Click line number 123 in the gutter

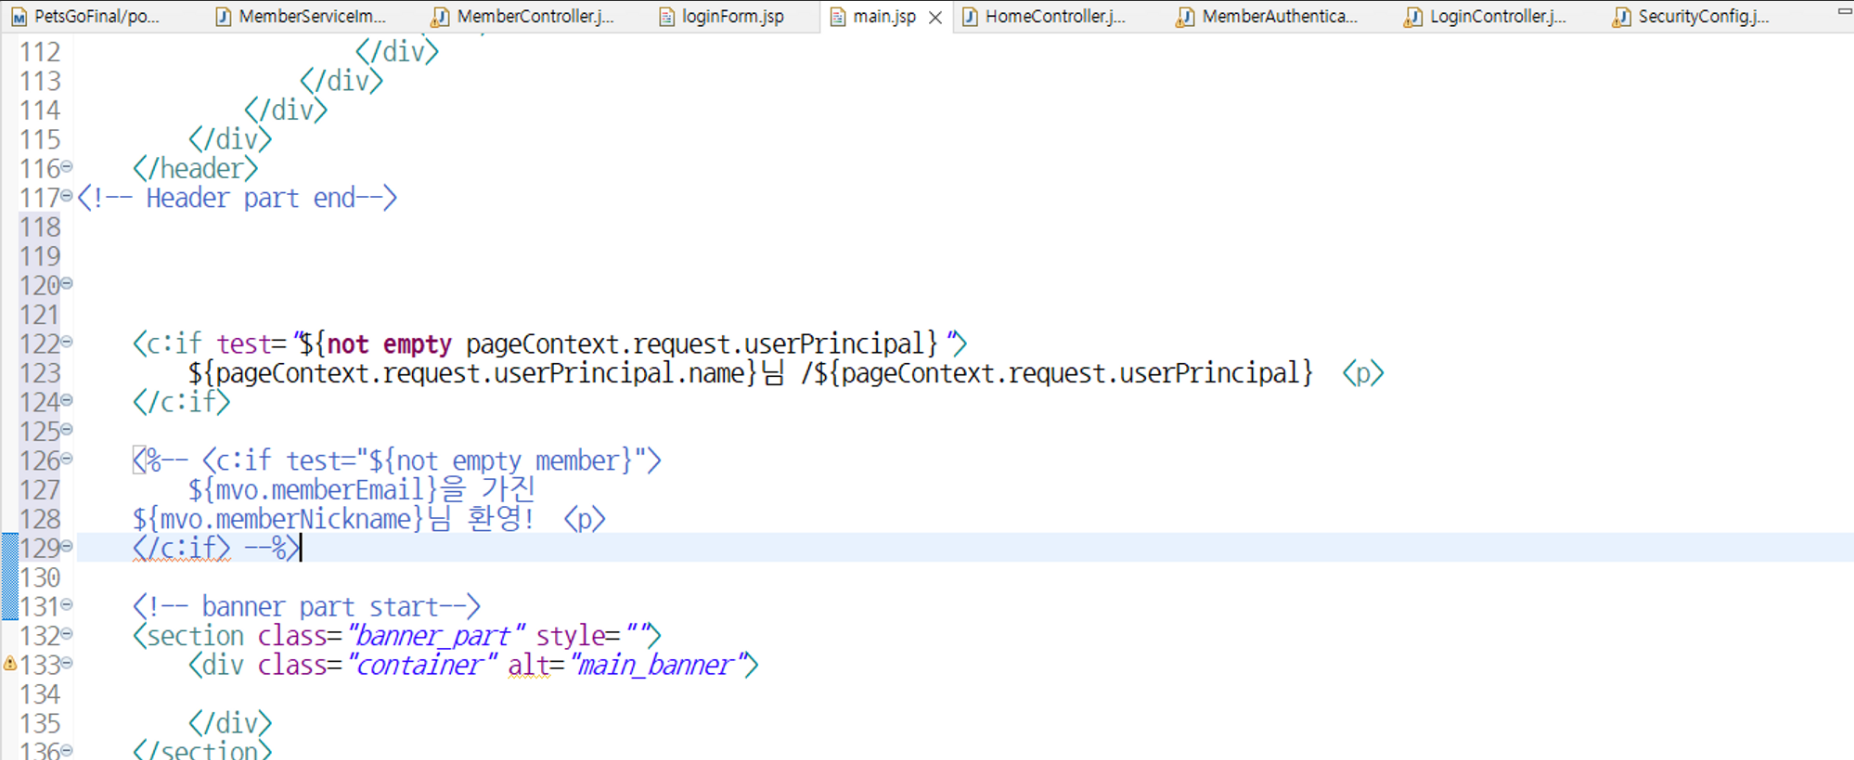click(x=40, y=373)
